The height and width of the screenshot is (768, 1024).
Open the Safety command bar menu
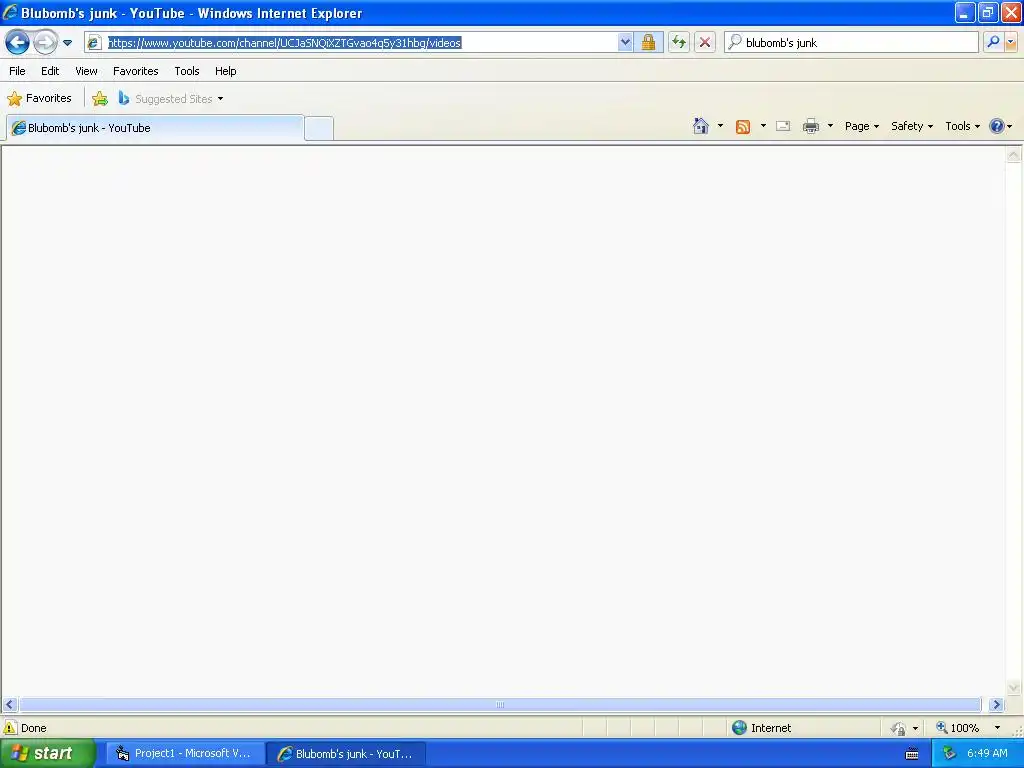(x=912, y=126)
